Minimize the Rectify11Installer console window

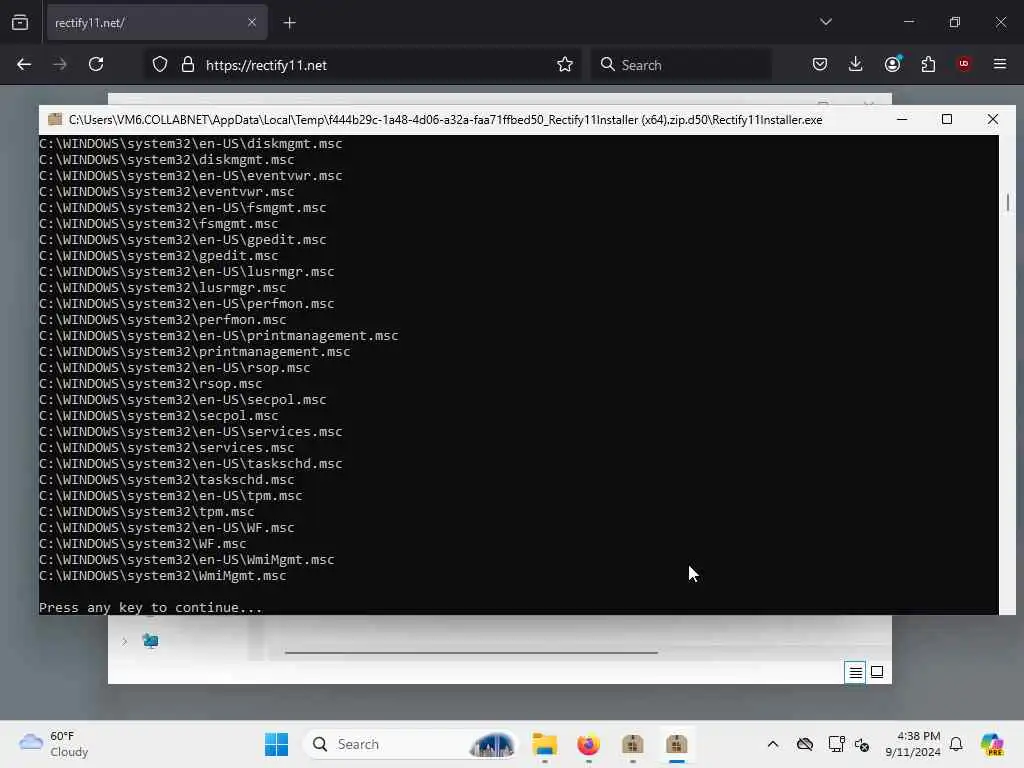tap(902, 120)
